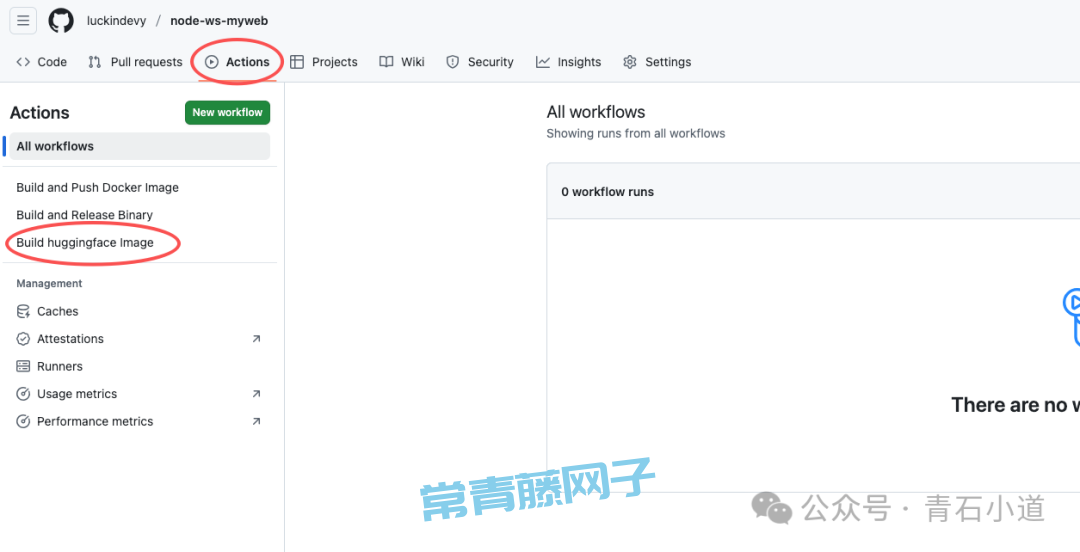
Task: Open Build and Push Docker Image workflow
Action: pyautogui.click(x=97, y=188)
